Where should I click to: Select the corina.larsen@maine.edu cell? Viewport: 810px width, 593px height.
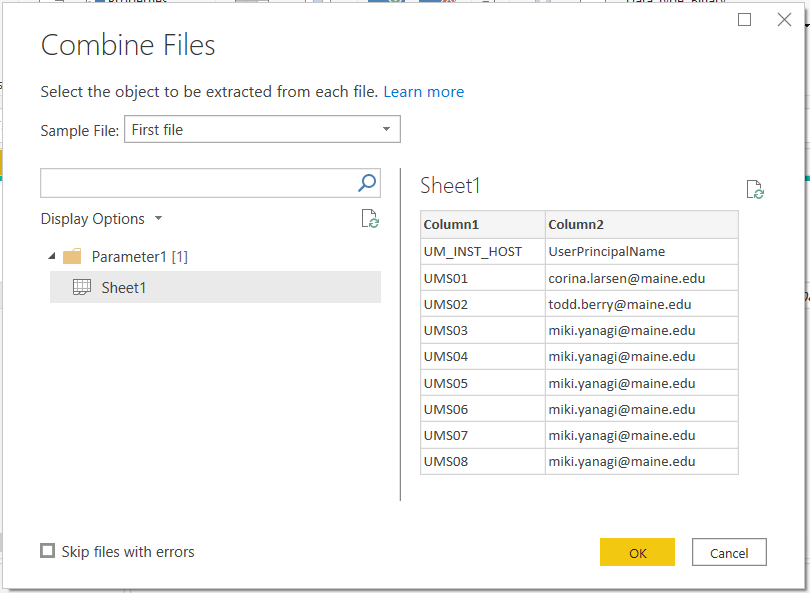[642, 278]
